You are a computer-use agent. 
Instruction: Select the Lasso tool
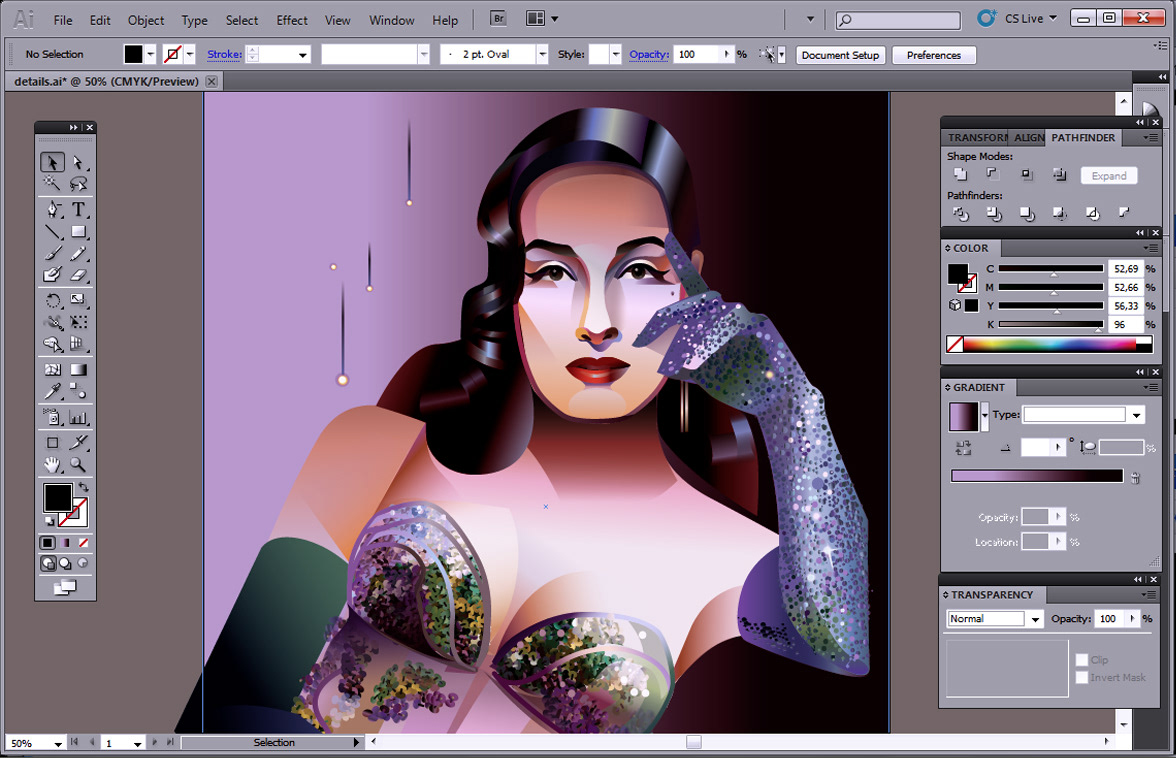coord(78,183)
